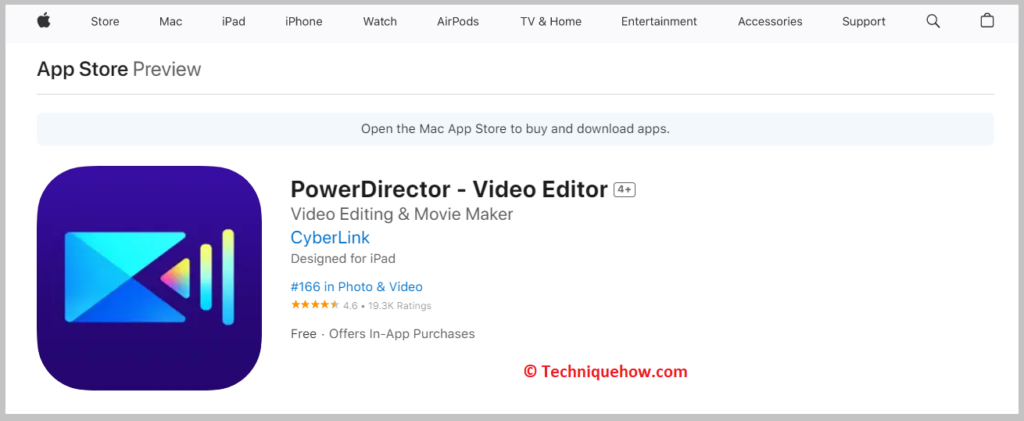Click the Open the Mac App Store banner
1024x421 pixels.
[515, 129]
